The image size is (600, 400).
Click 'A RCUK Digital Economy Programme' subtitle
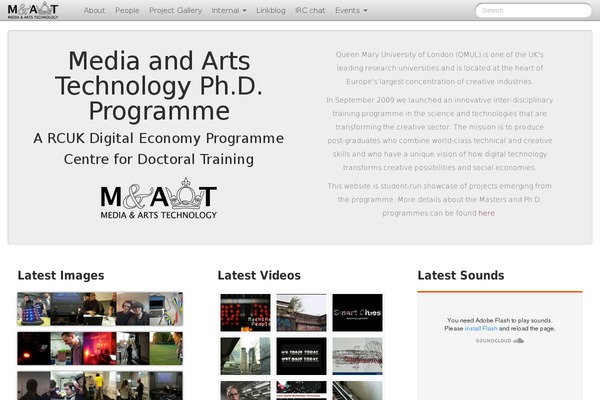(x=159, y=138)
